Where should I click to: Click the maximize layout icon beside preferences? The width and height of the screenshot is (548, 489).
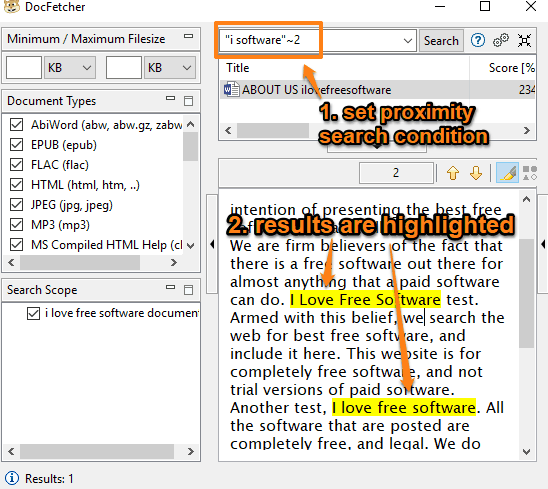pos(524,41)
